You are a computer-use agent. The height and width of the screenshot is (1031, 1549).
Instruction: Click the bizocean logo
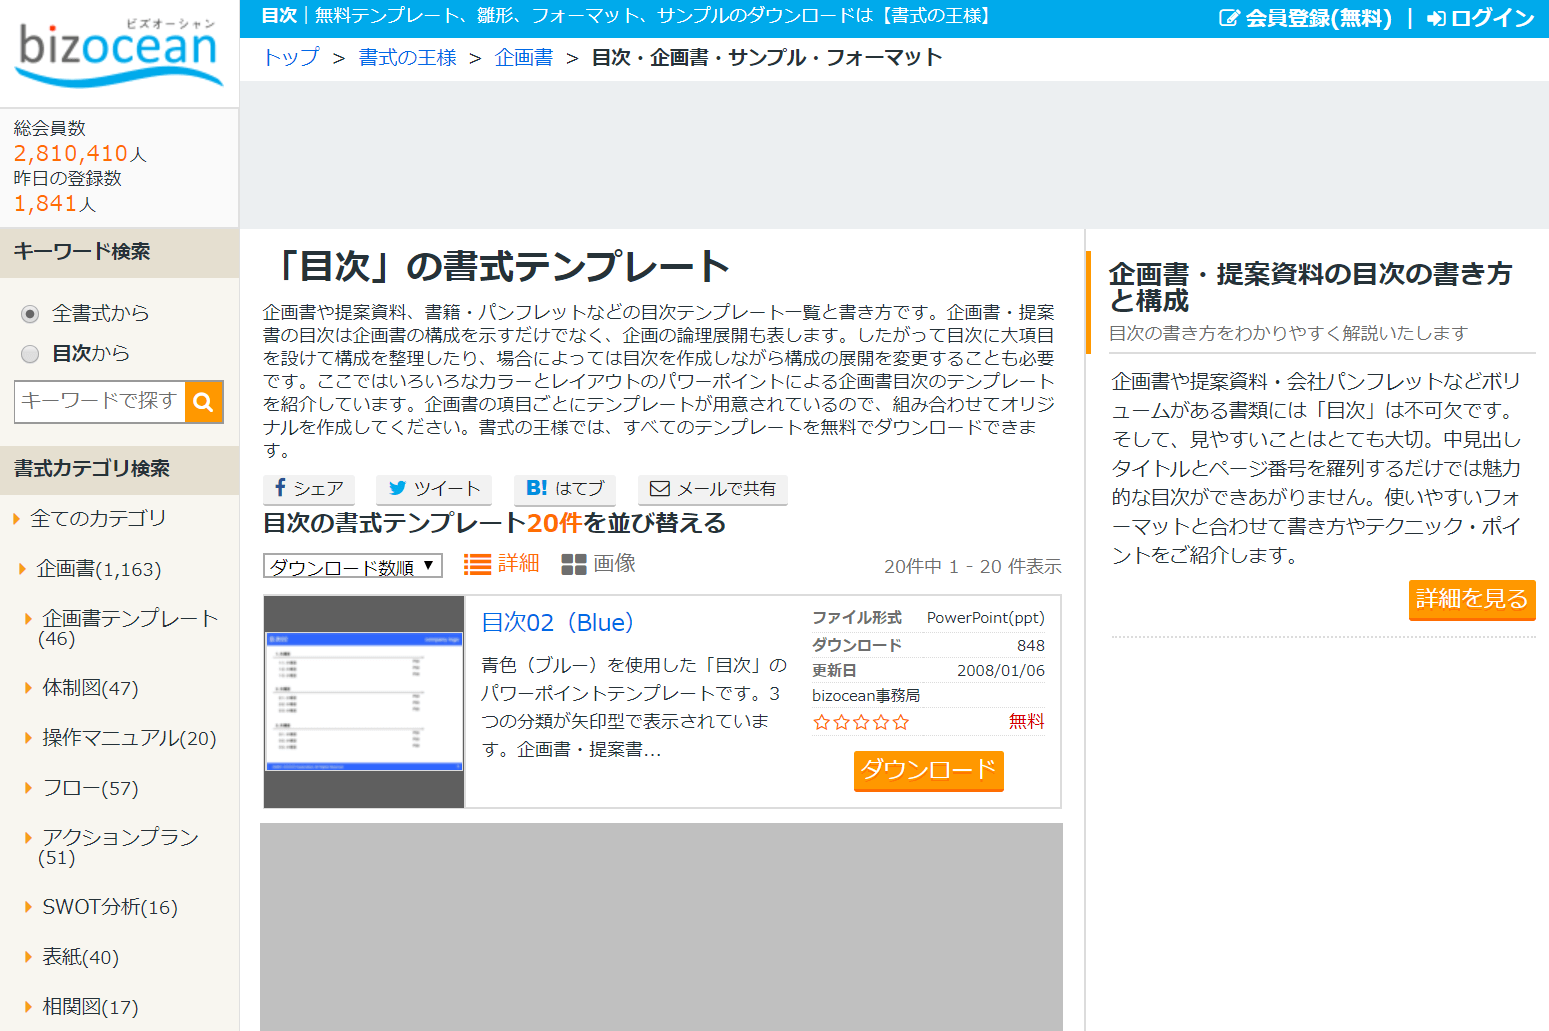point(119,53)
